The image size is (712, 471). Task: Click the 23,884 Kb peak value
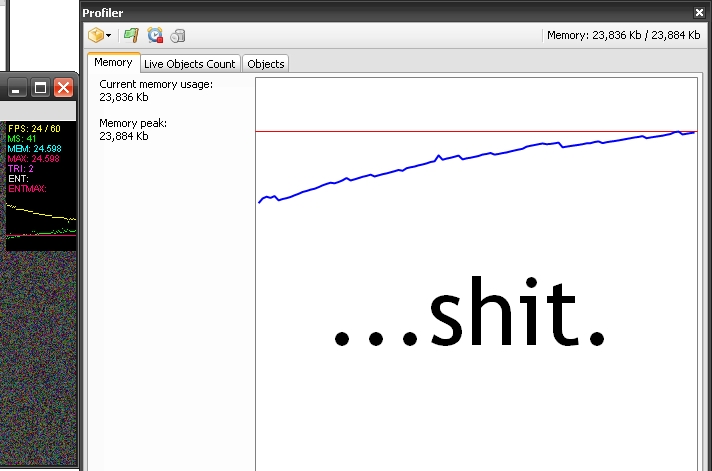coord(124,136)
